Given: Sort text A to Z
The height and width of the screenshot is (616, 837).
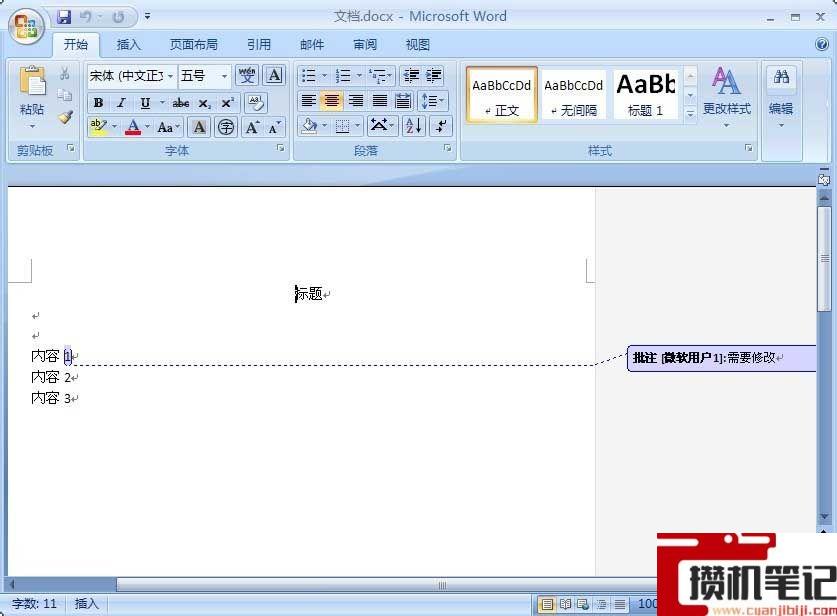Looking at the screenshot, I should point(414,126).
